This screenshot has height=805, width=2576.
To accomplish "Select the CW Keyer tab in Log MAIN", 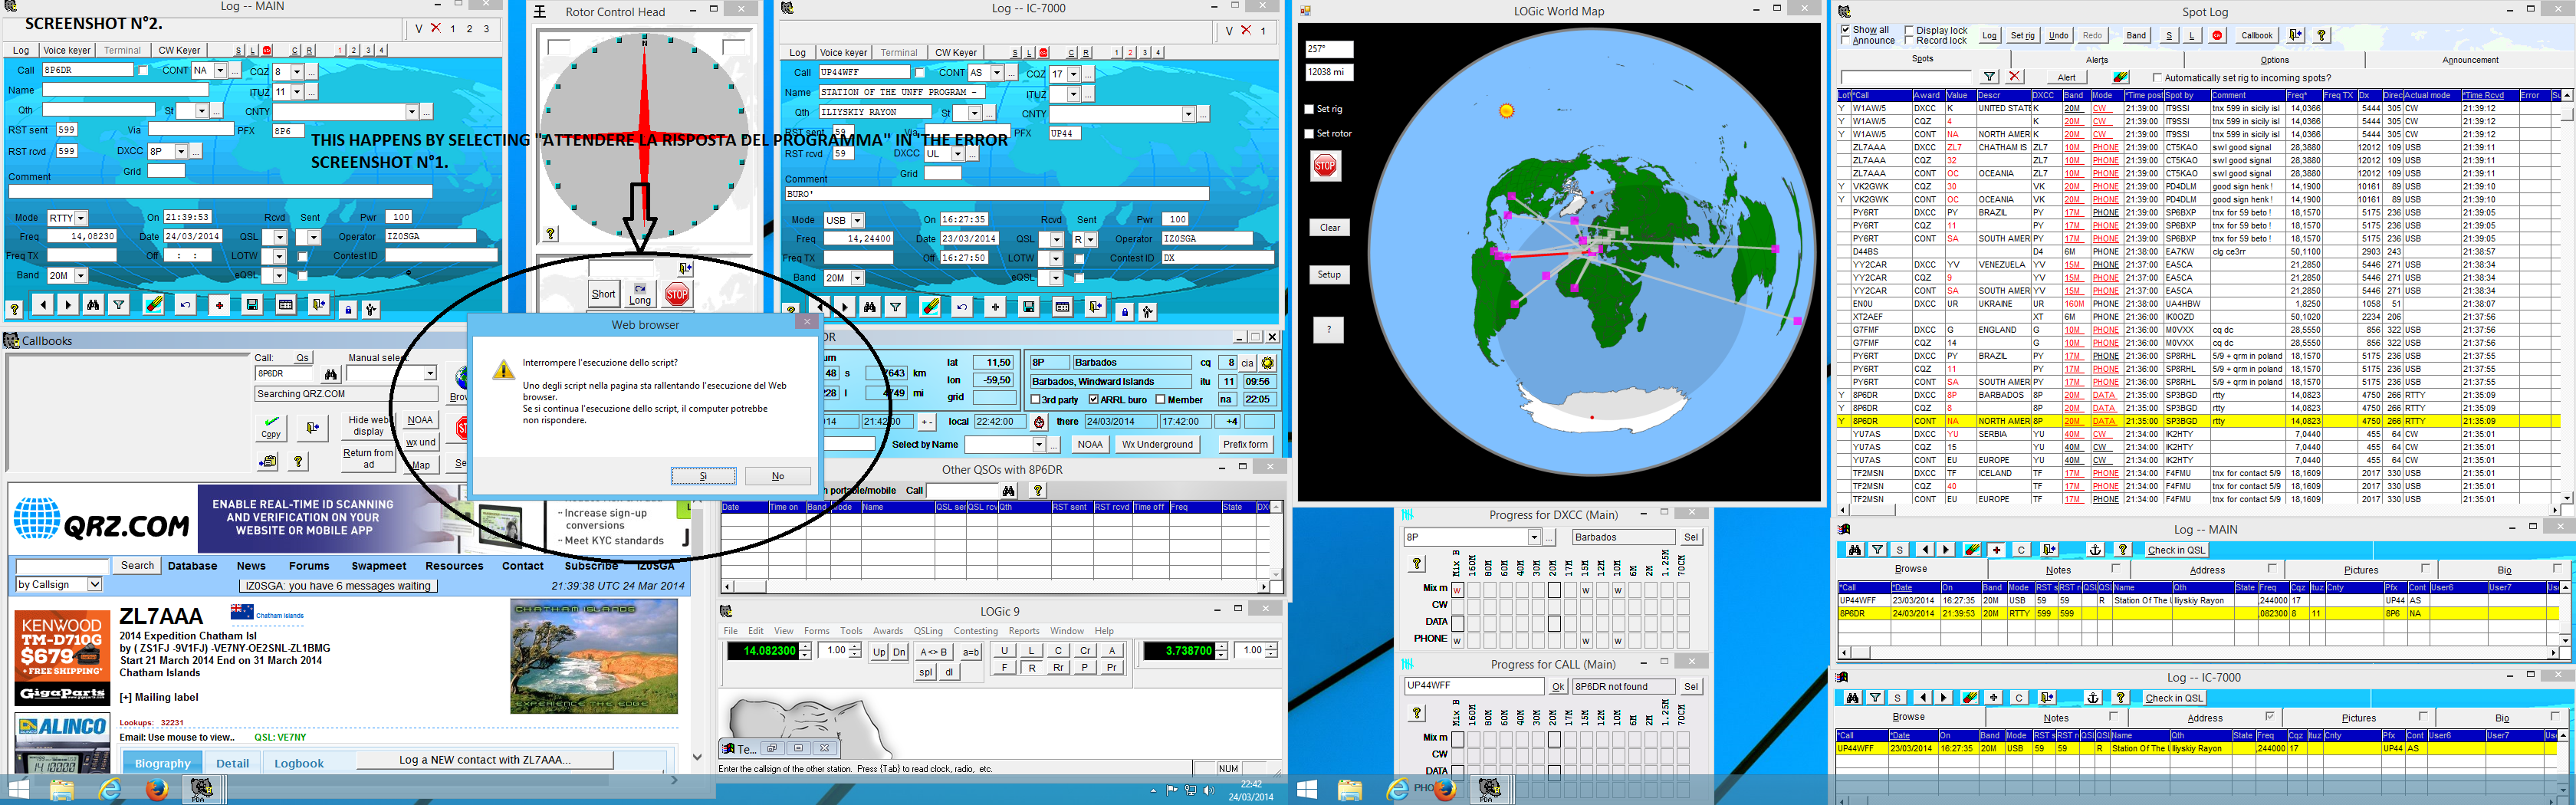I will (x=179, y=50).
